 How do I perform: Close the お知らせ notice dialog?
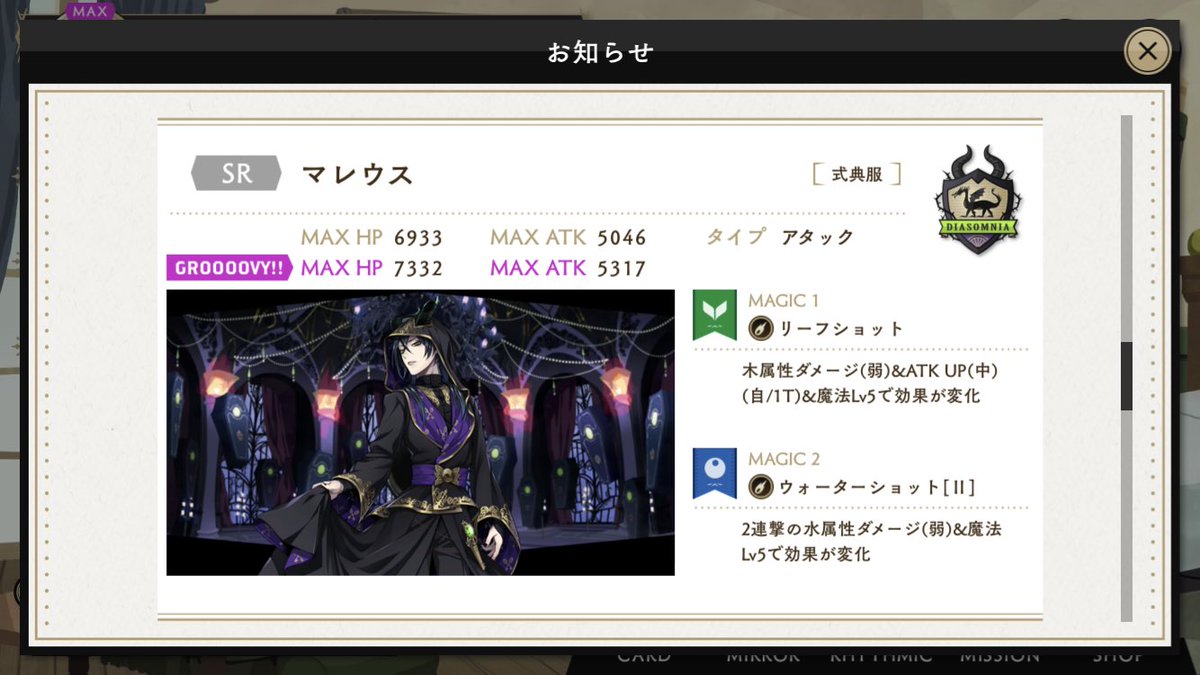(x=1147, y=51)
